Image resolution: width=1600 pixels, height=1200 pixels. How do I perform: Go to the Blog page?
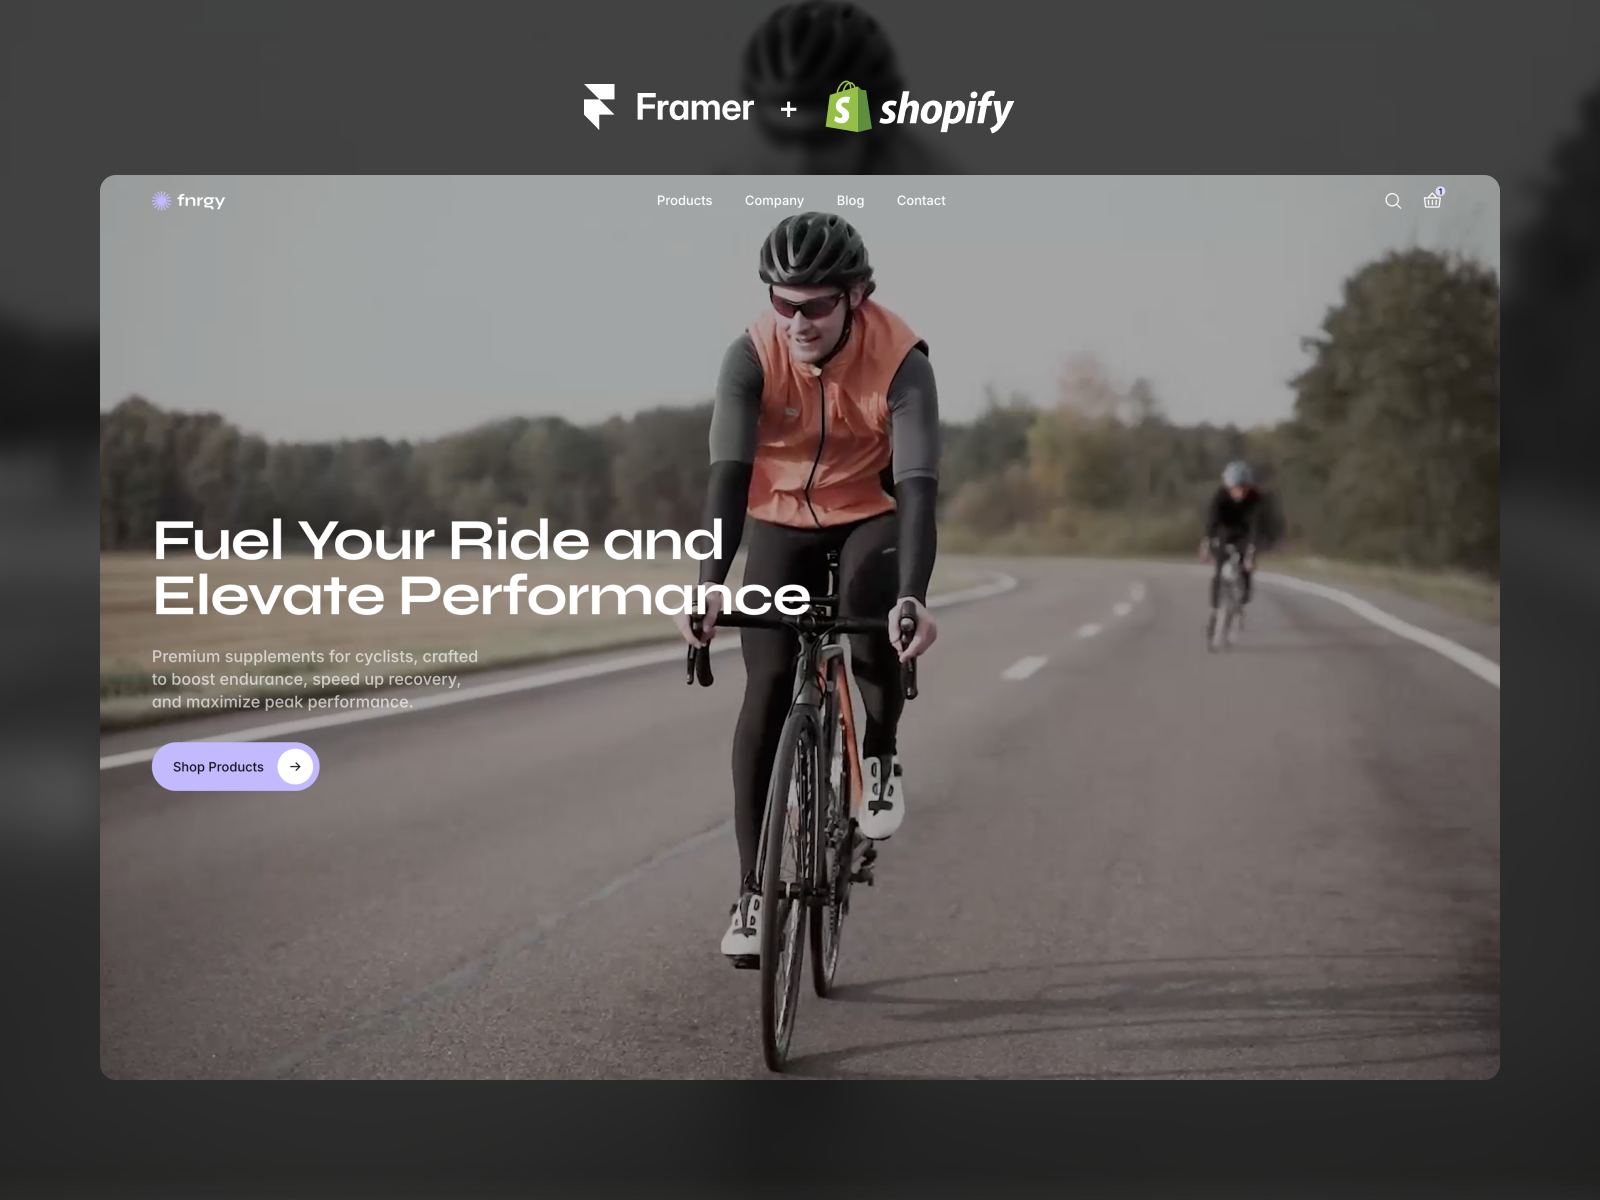(850, 201)
